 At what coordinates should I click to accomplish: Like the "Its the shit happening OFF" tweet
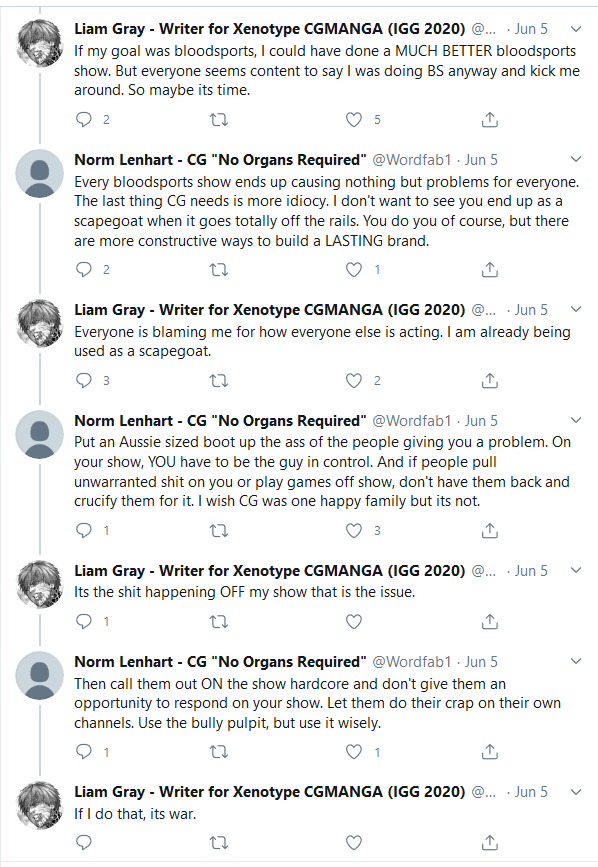(354, 621)
